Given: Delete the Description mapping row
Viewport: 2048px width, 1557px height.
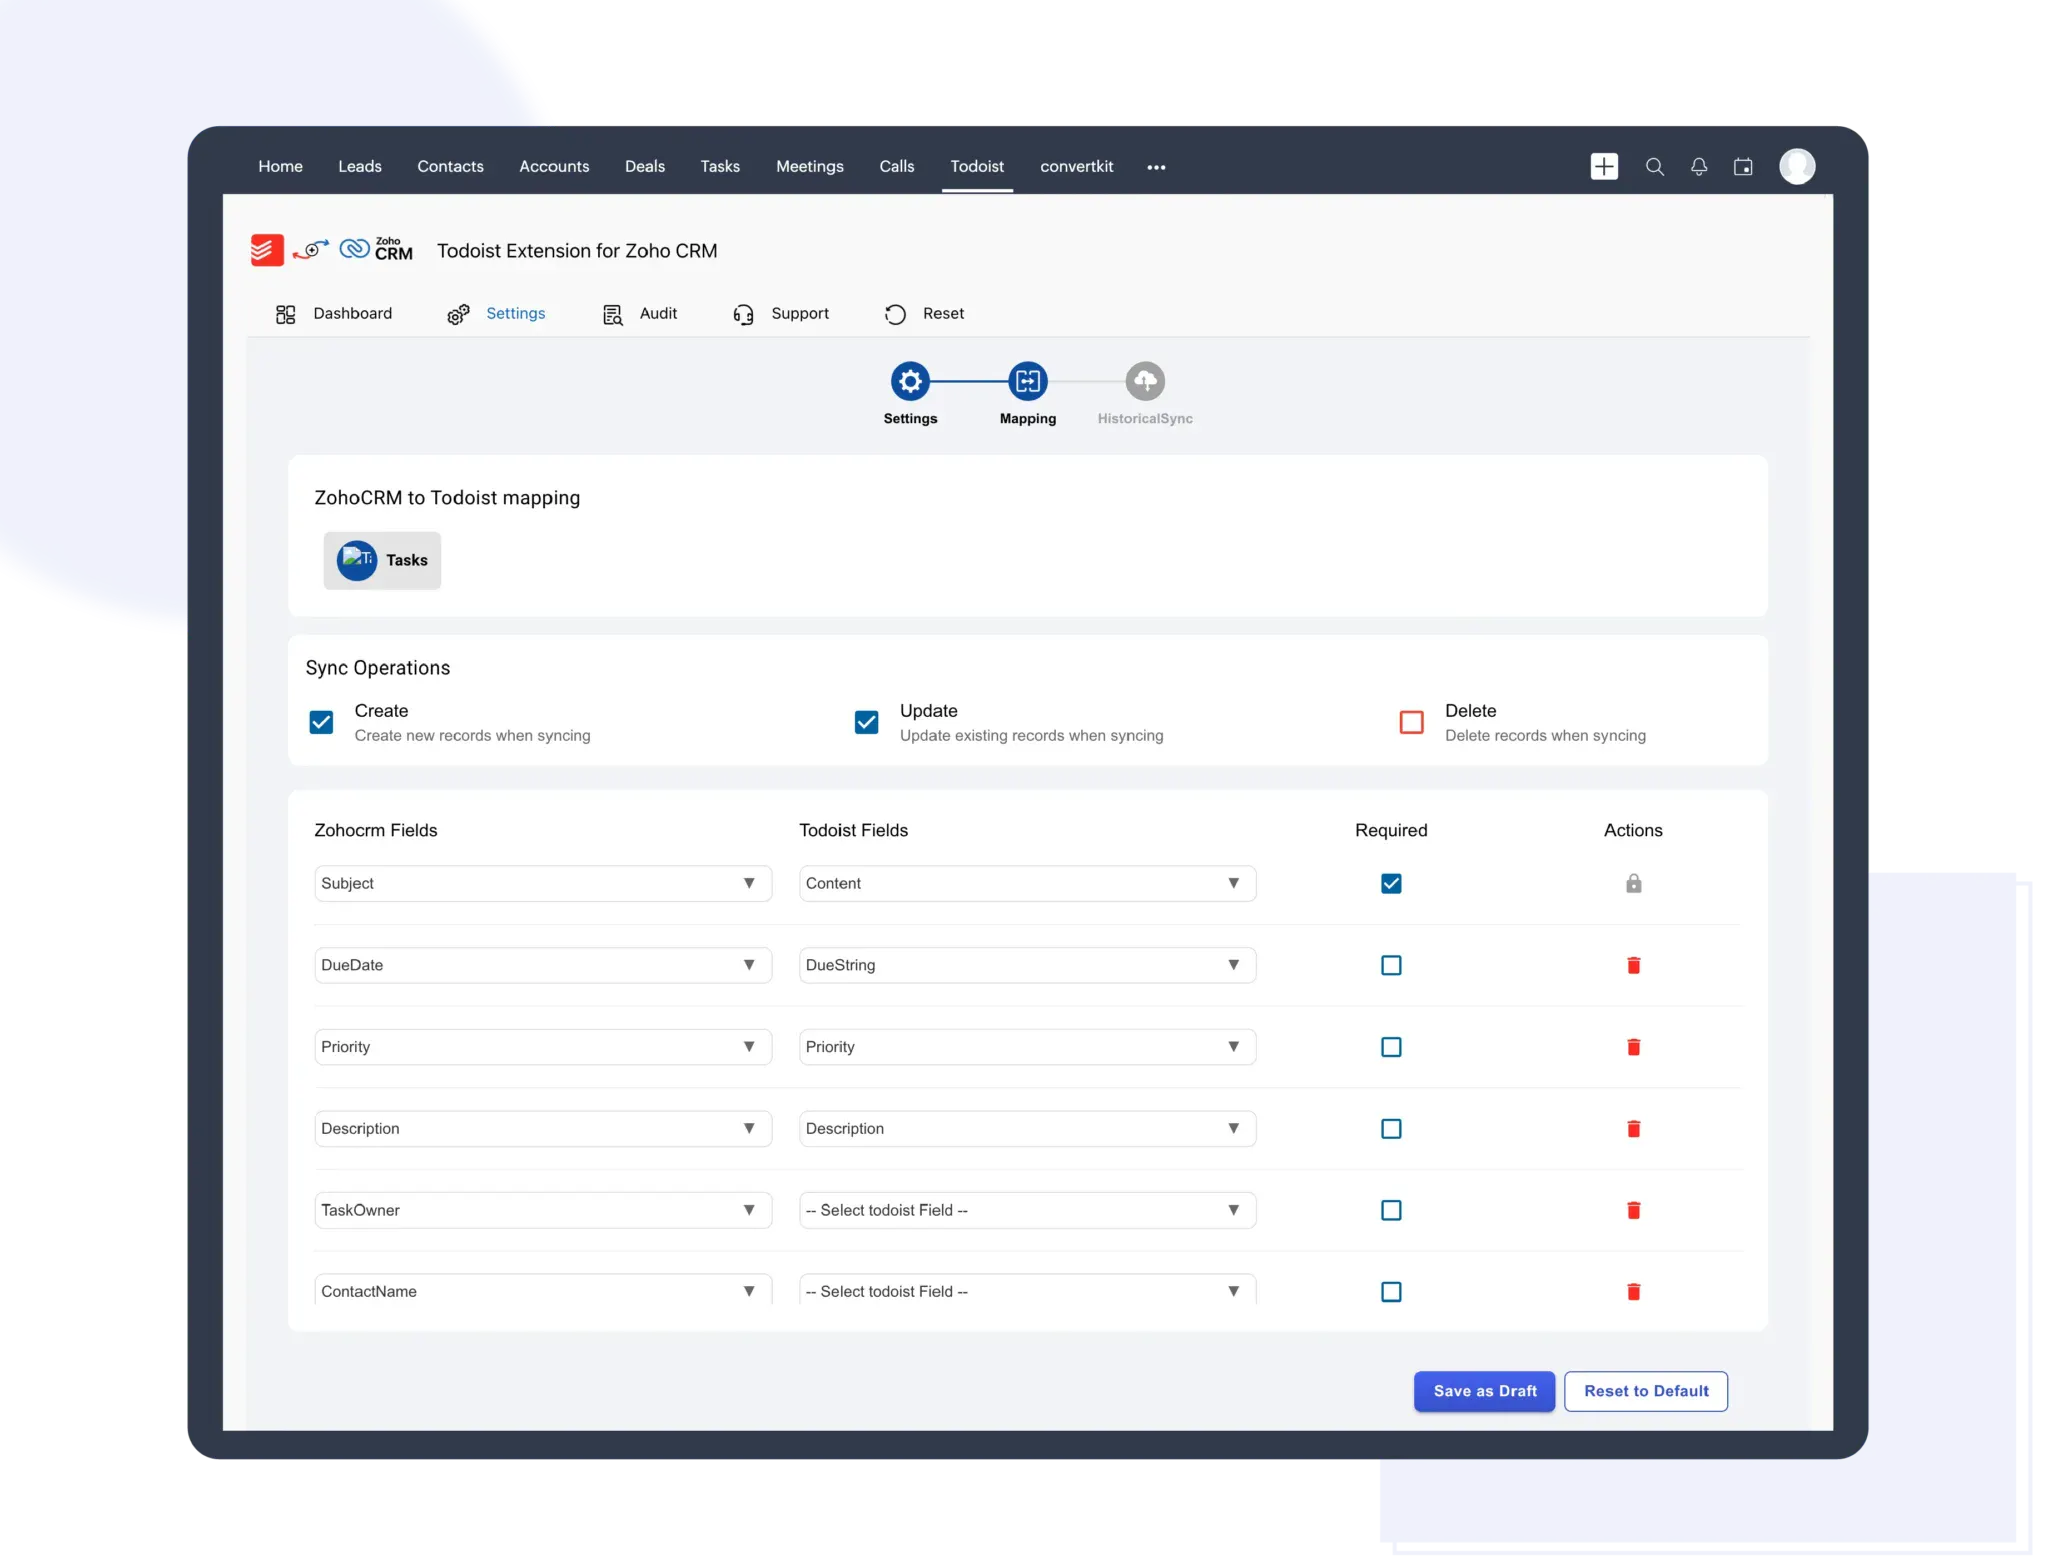Looking at the screenshot, I should pyautogui.click(x=1633, y=1128).
